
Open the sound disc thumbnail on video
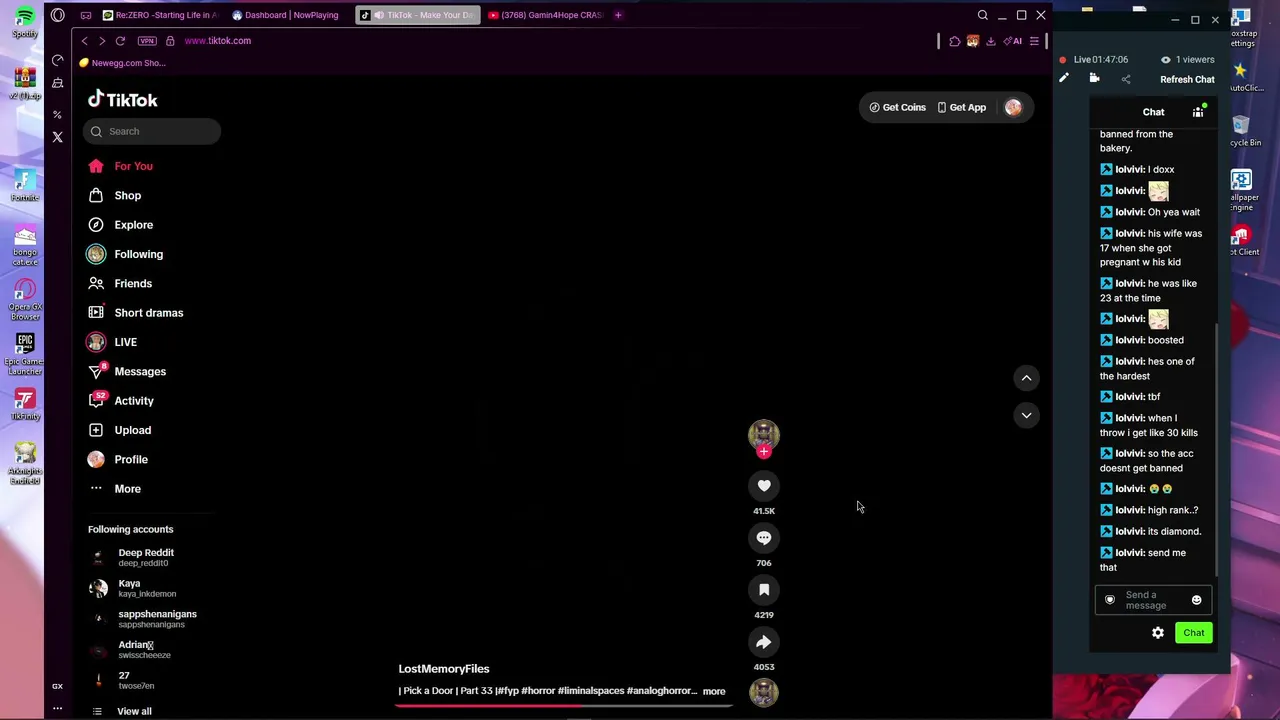point(764,692)
